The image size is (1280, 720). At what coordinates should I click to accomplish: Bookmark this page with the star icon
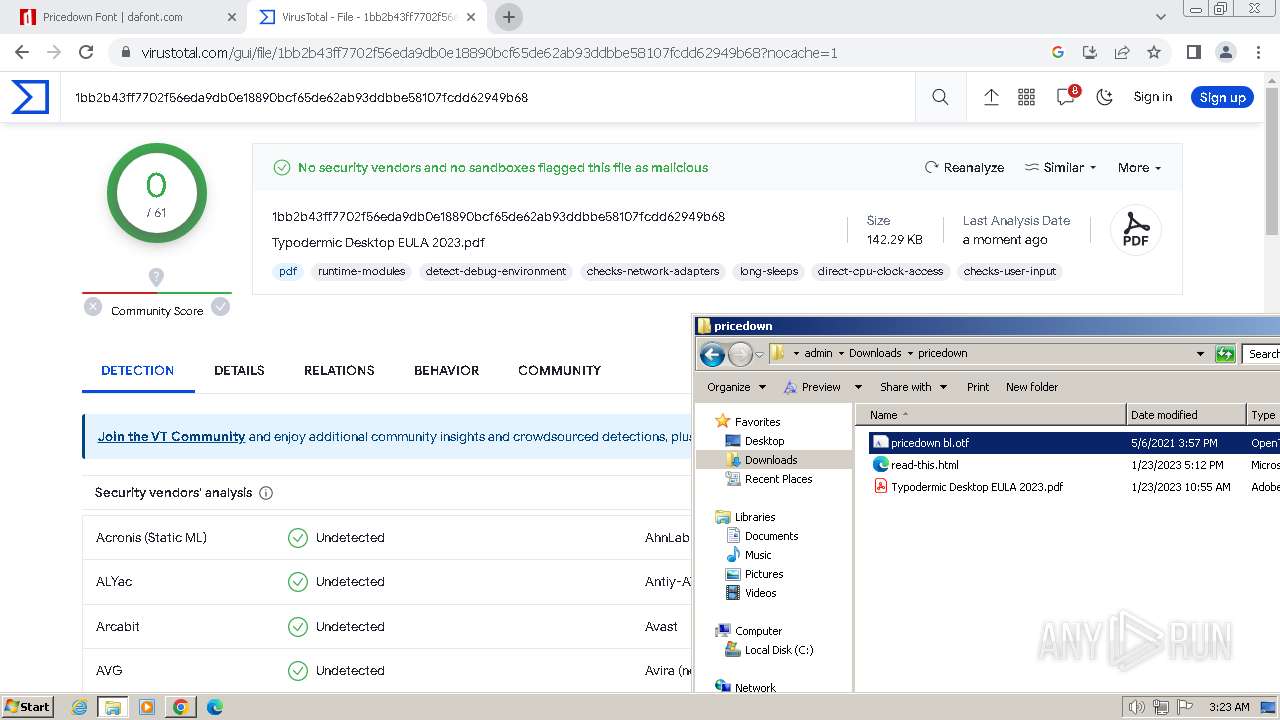1154,52
